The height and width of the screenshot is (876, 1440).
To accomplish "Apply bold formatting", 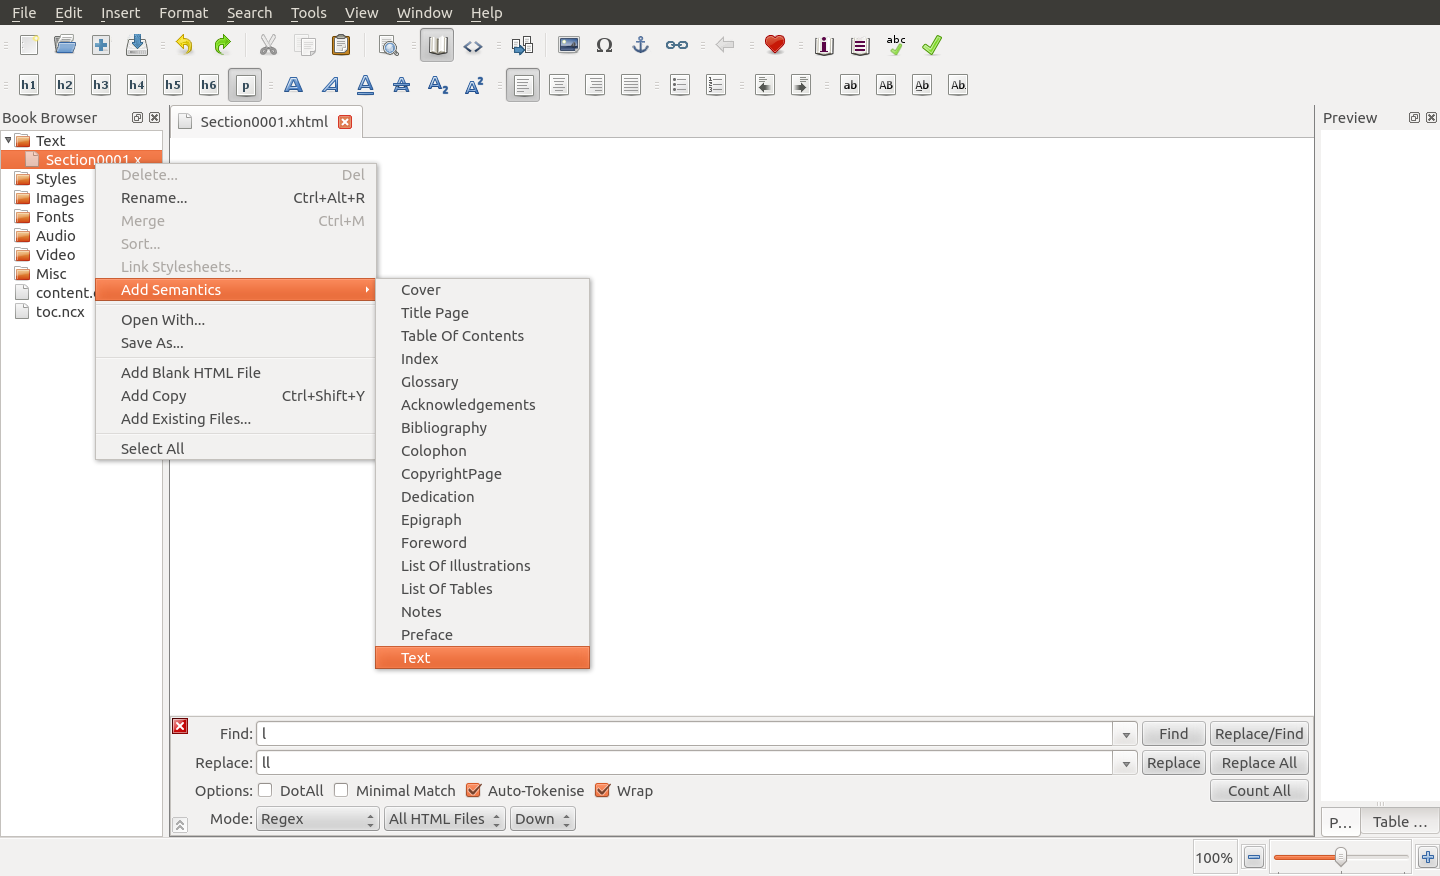I will [294, 85].
